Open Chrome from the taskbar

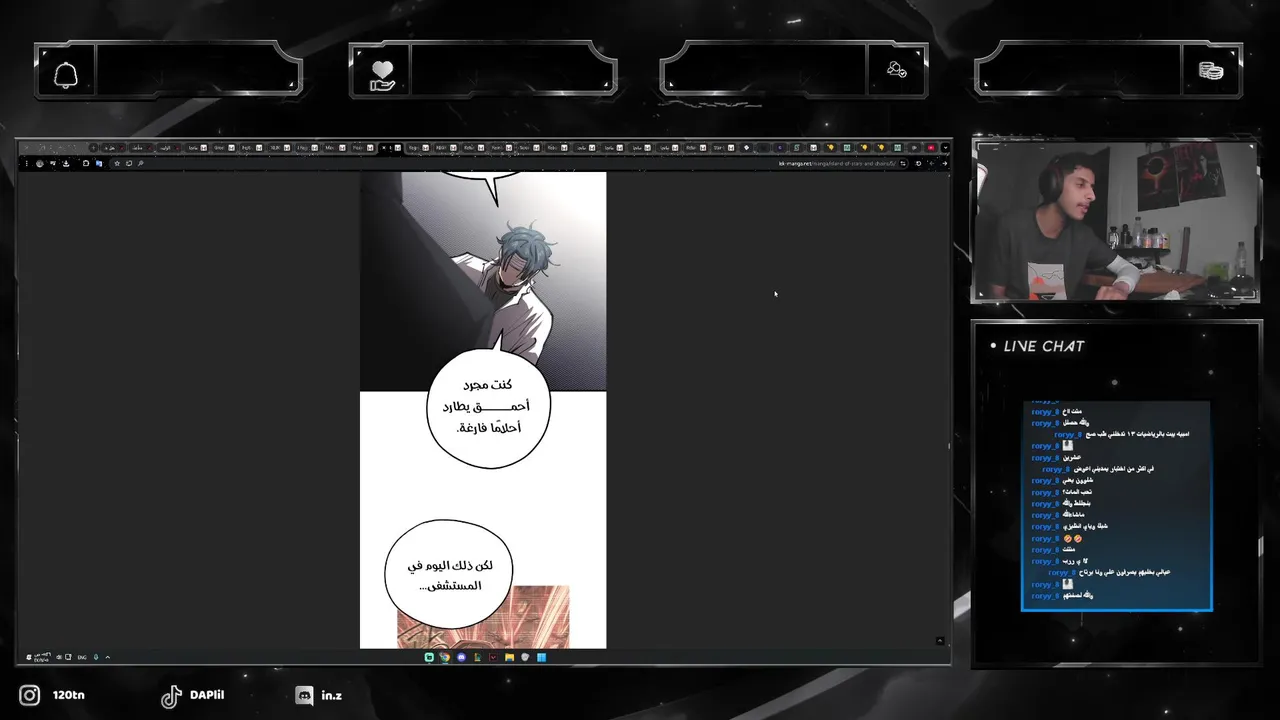[x=444, y=657]
